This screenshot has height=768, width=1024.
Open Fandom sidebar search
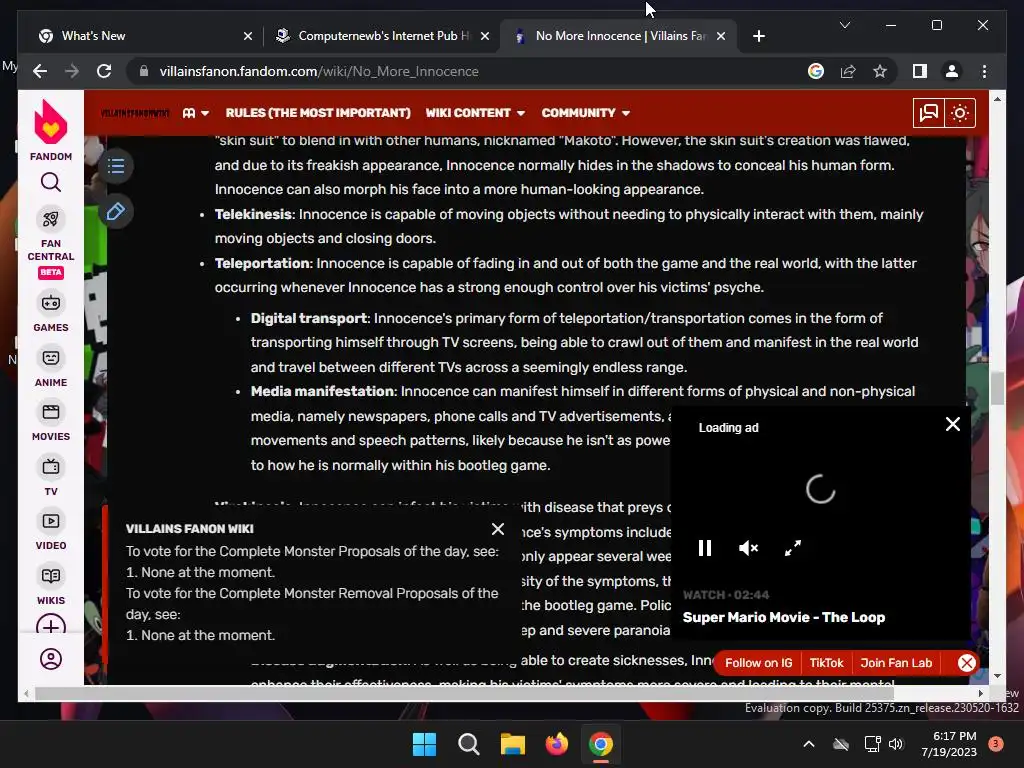50,182
